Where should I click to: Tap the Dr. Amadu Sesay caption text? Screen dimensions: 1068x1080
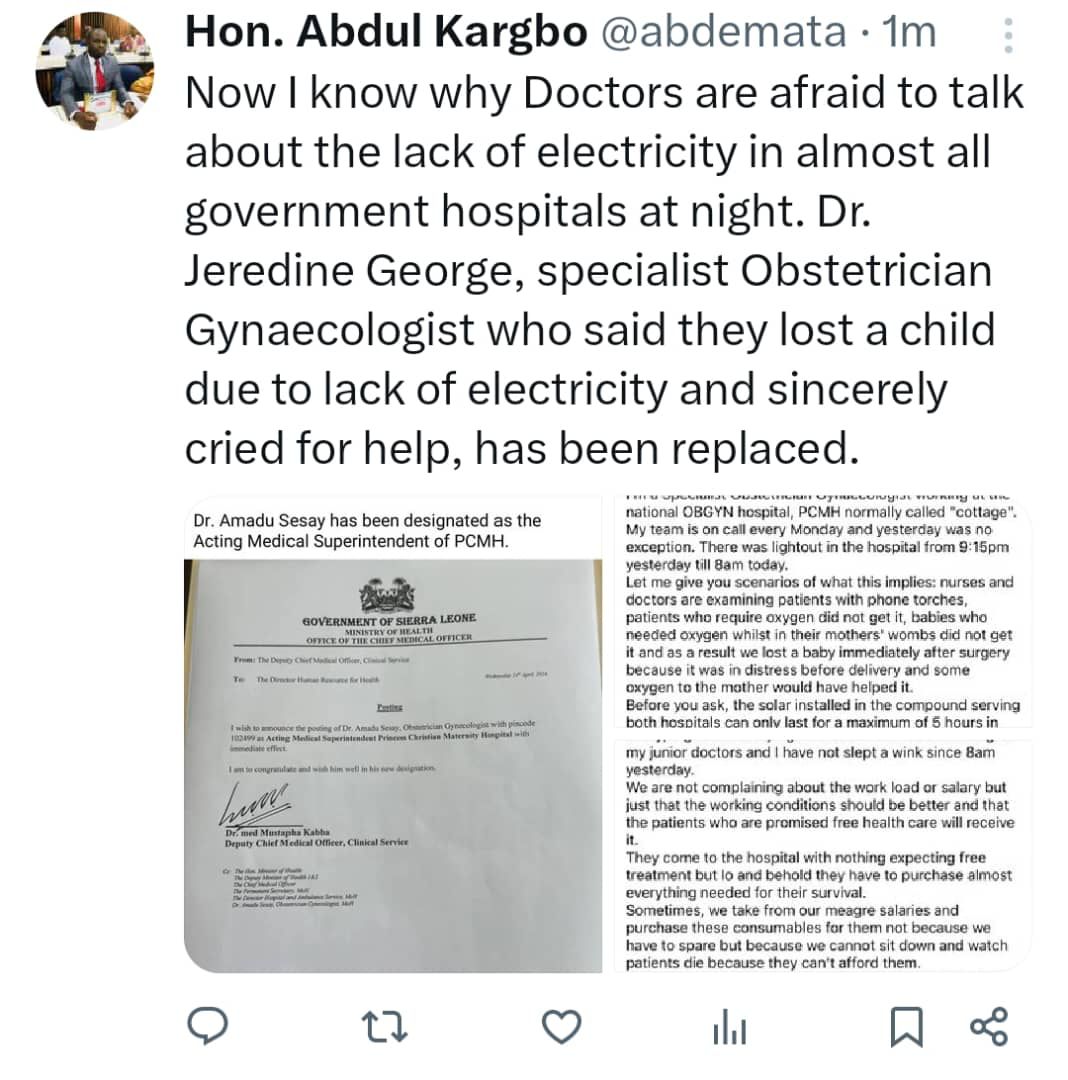tap(367, 530)
